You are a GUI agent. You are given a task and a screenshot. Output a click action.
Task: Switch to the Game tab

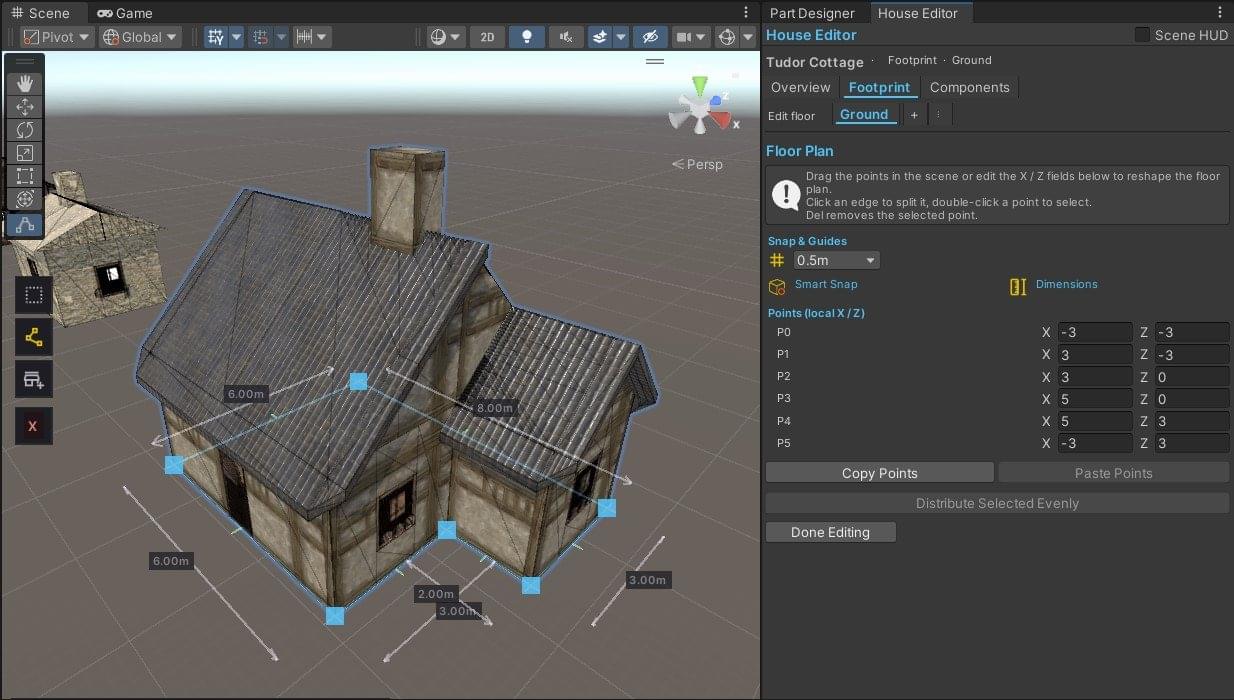pyautogui.click(x=125, y=13)
